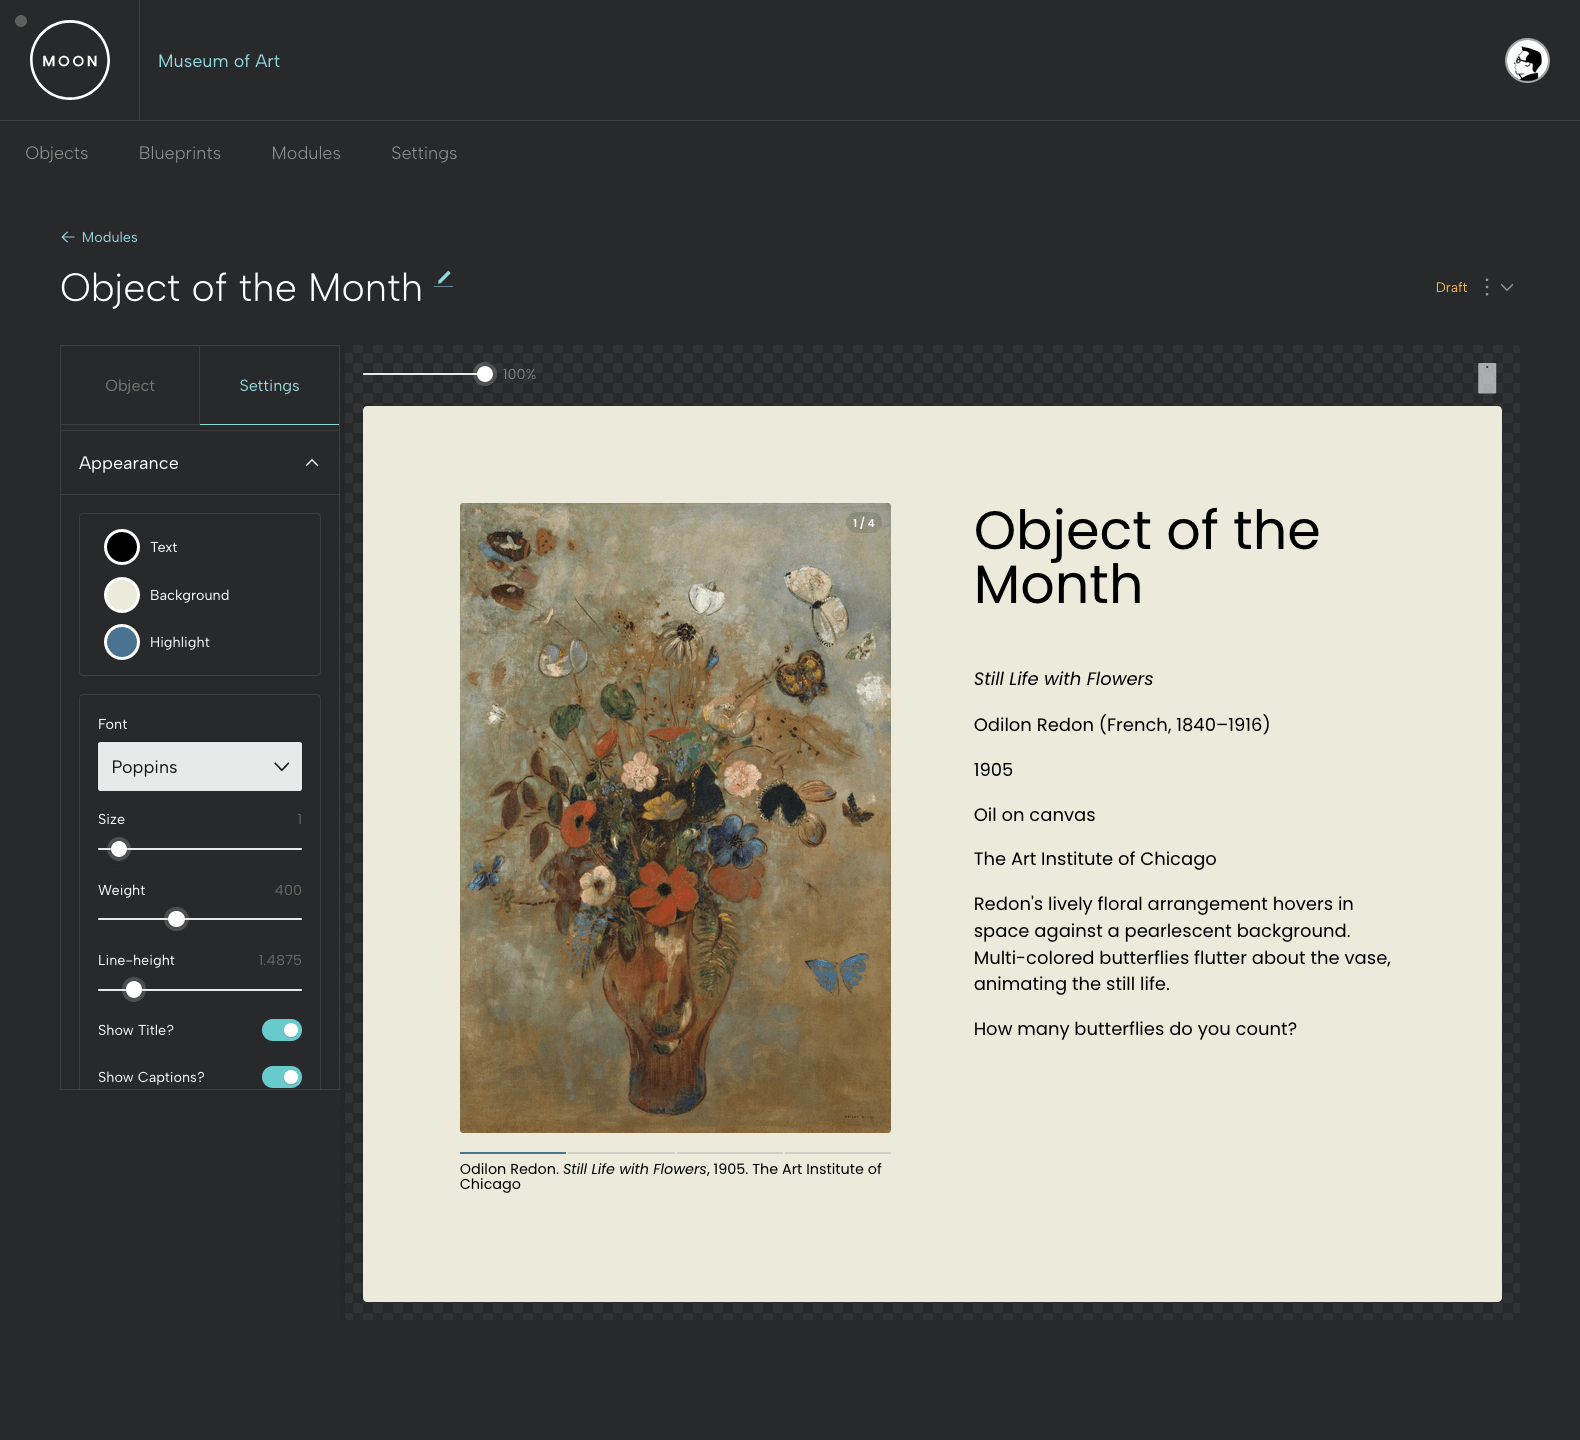Click the Still Life with Flowers painting
1580x1440 pixels.
pos(675,818)
